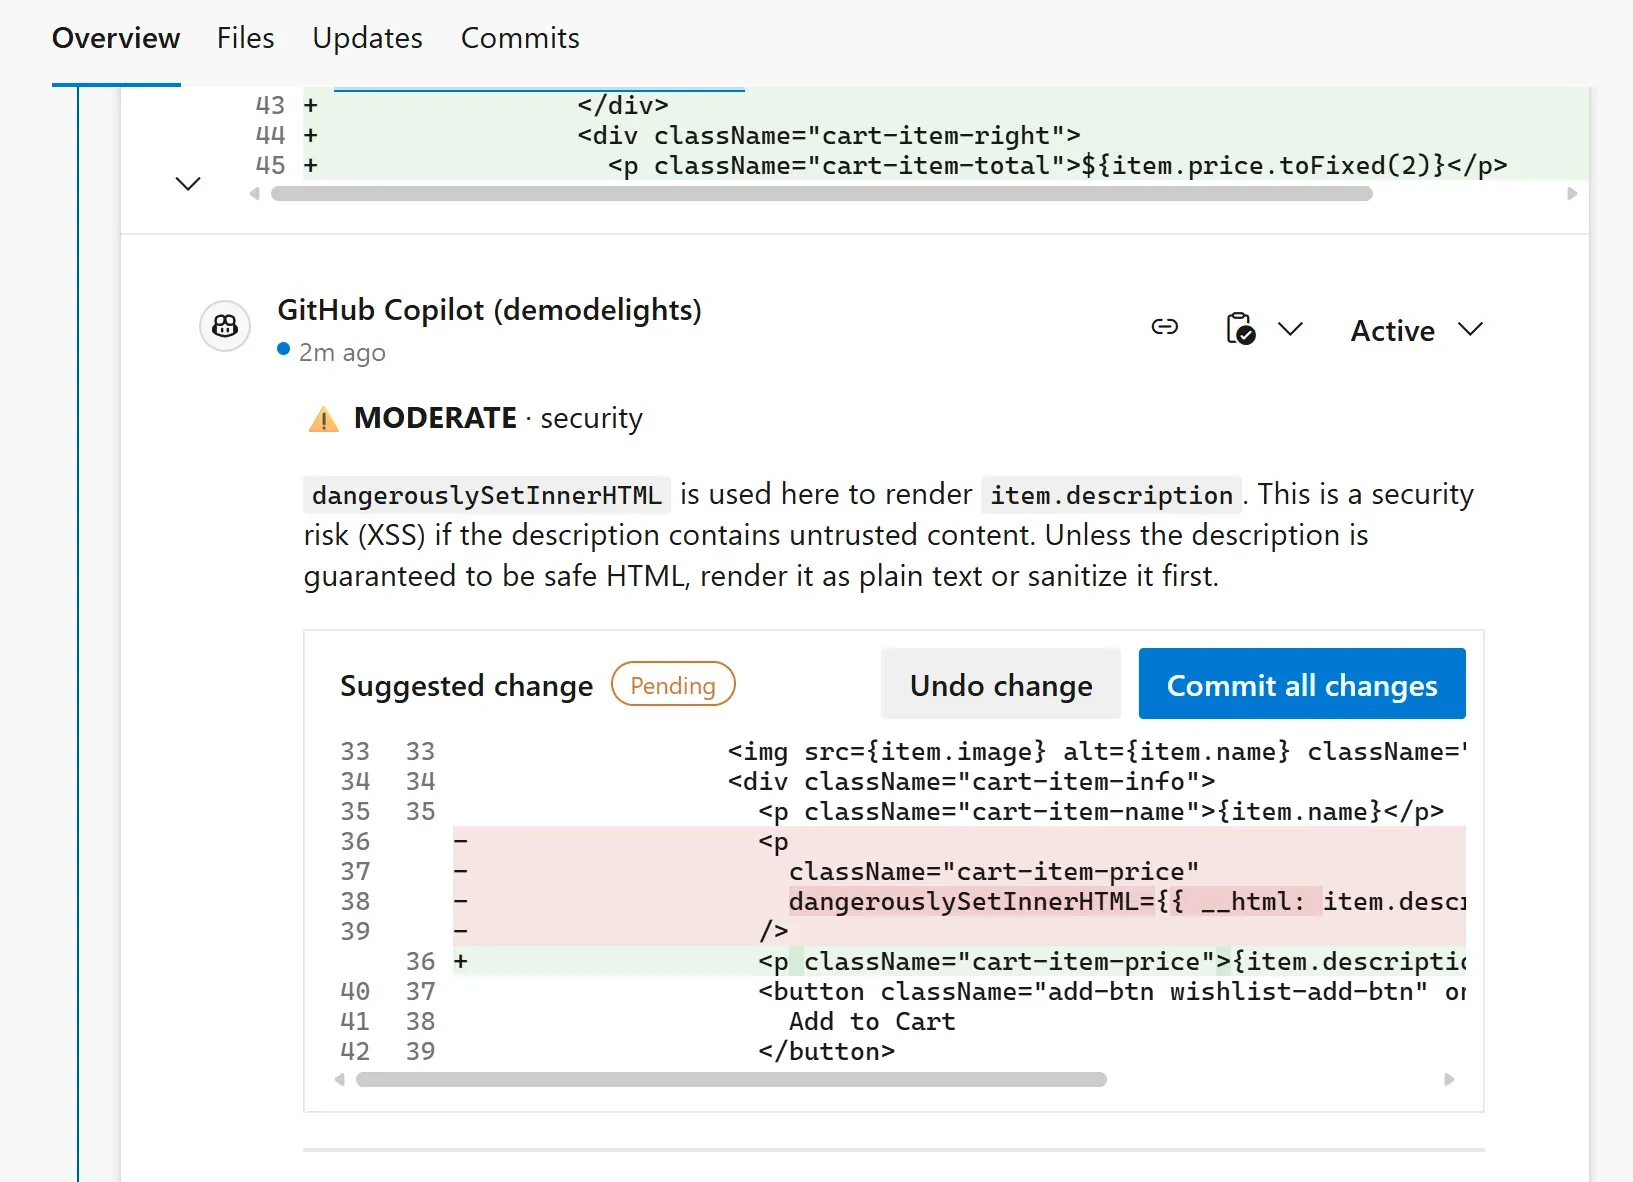Image resolution: width=1633 pixels, height=1182 pixels.
Task: Click the MODERATE warning triangle icon
Action: pyautogui.click(x=324, y=419)
